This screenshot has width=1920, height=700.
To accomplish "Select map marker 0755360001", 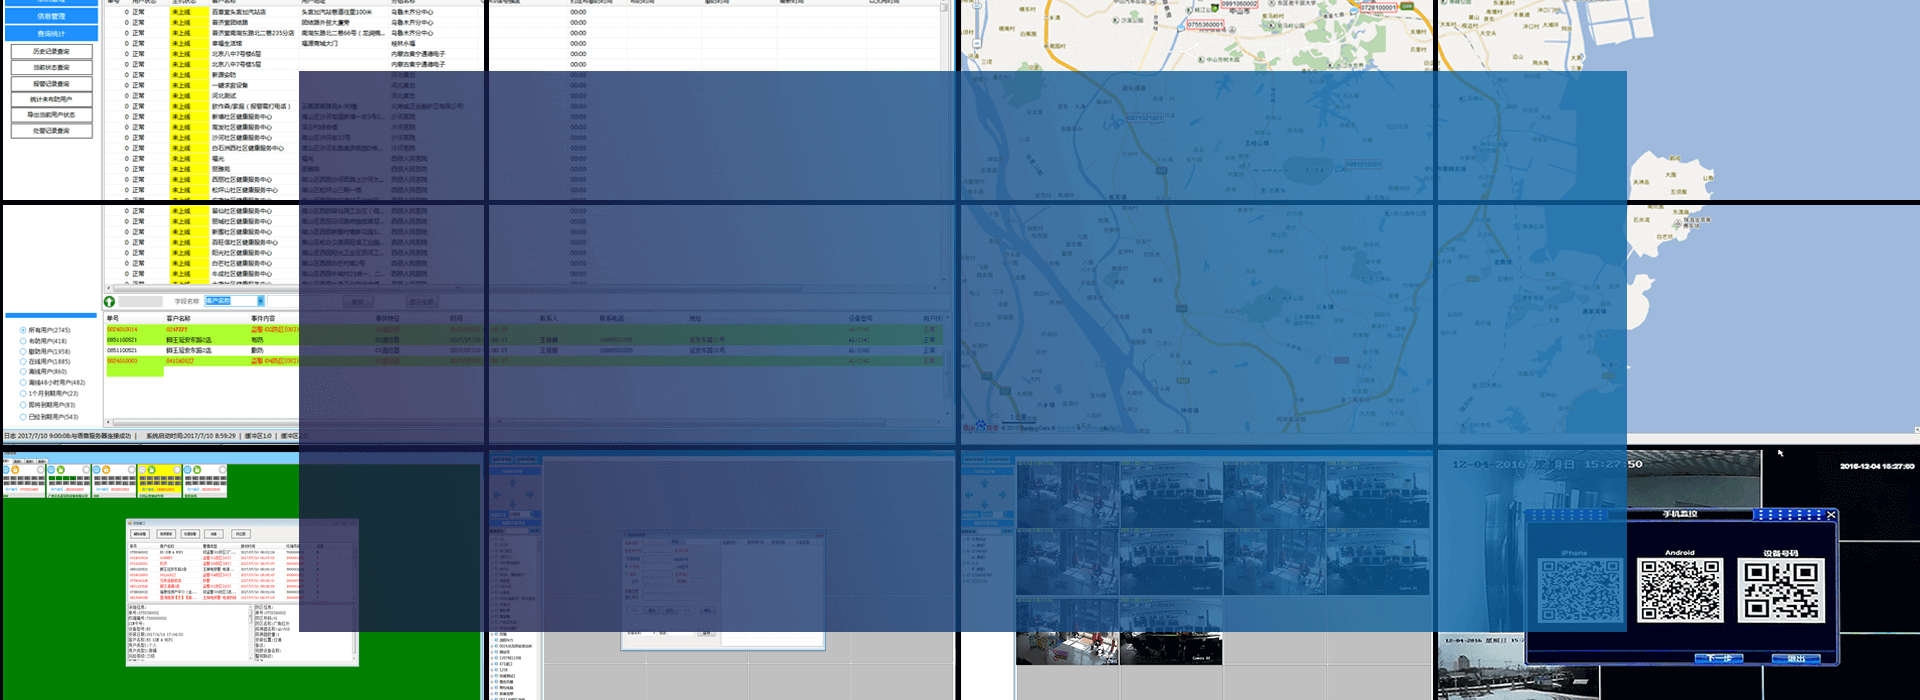I will pyautogui.click(x=1204, y=25).
